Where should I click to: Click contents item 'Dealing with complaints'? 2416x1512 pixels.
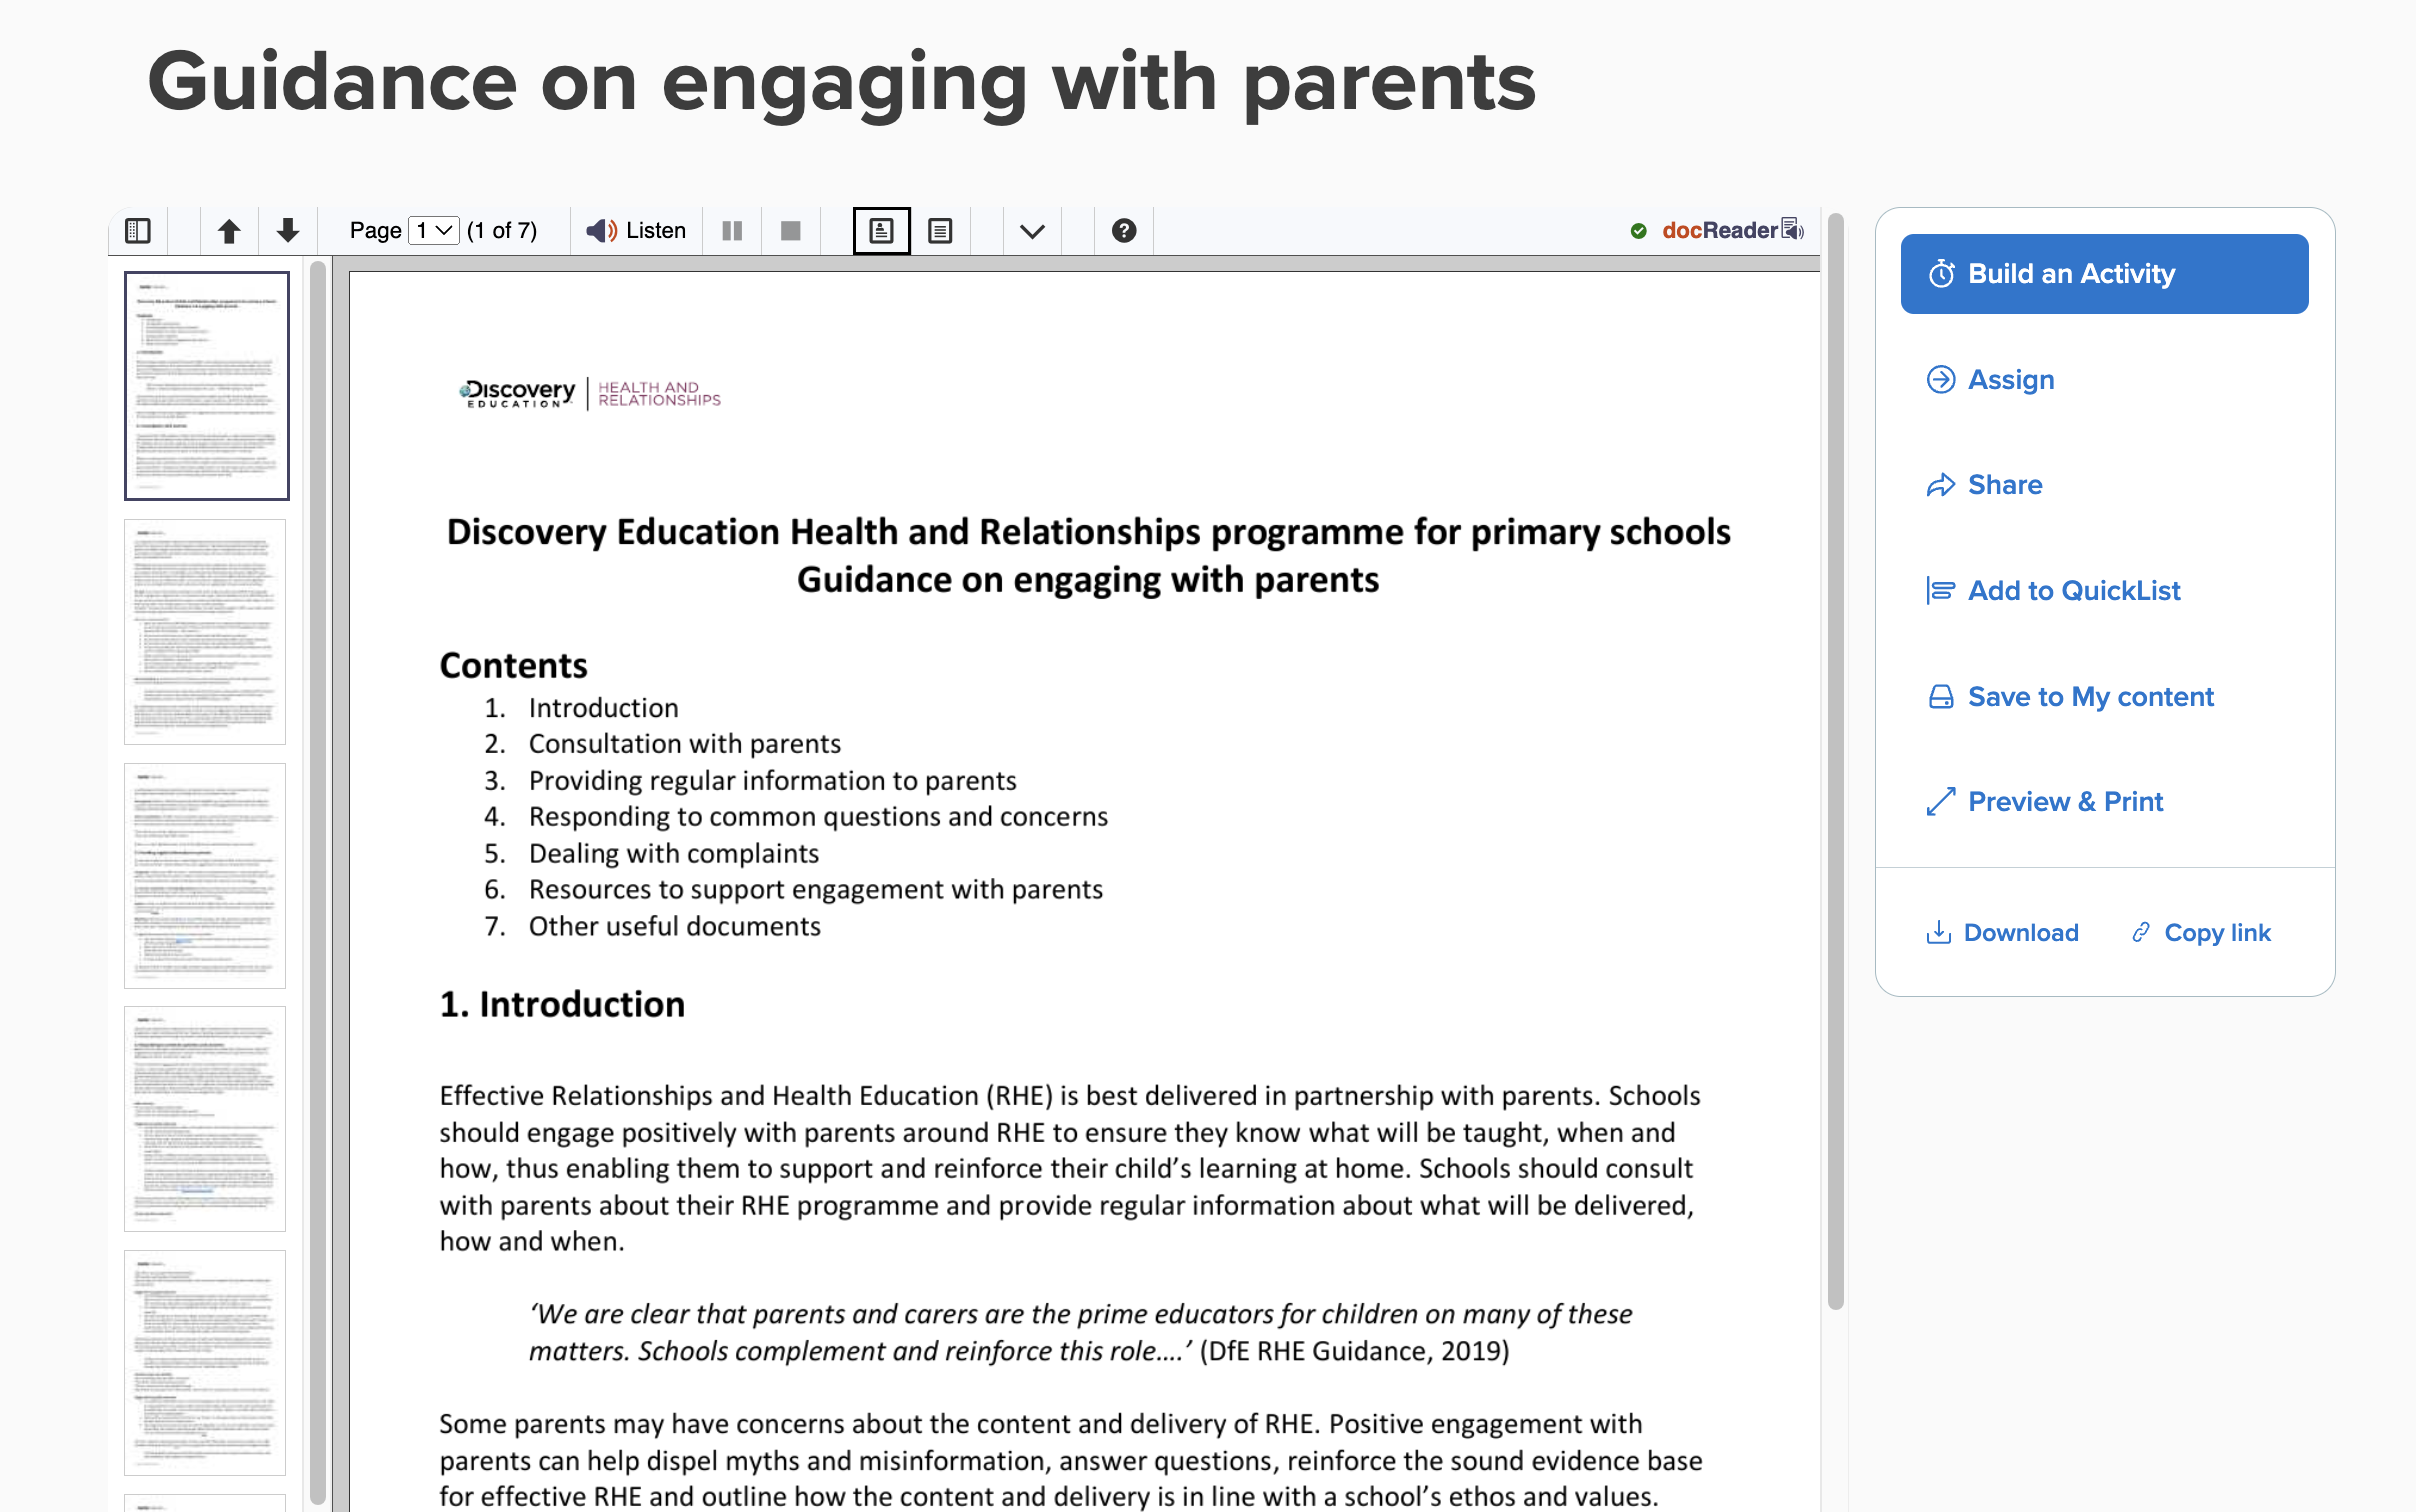point(674,854)
